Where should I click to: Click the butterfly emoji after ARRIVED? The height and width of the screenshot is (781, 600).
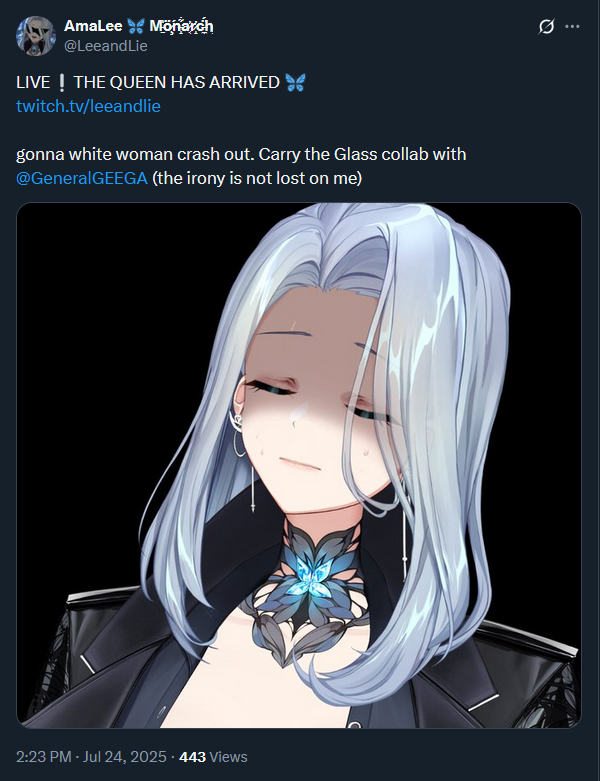296,82
